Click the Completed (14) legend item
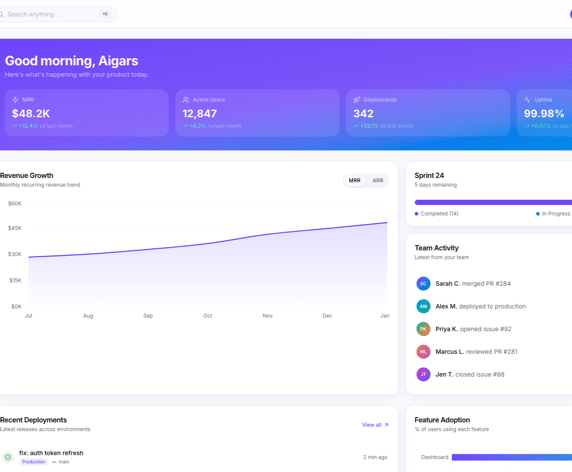572x472 pixels. (x=437, y=214)
